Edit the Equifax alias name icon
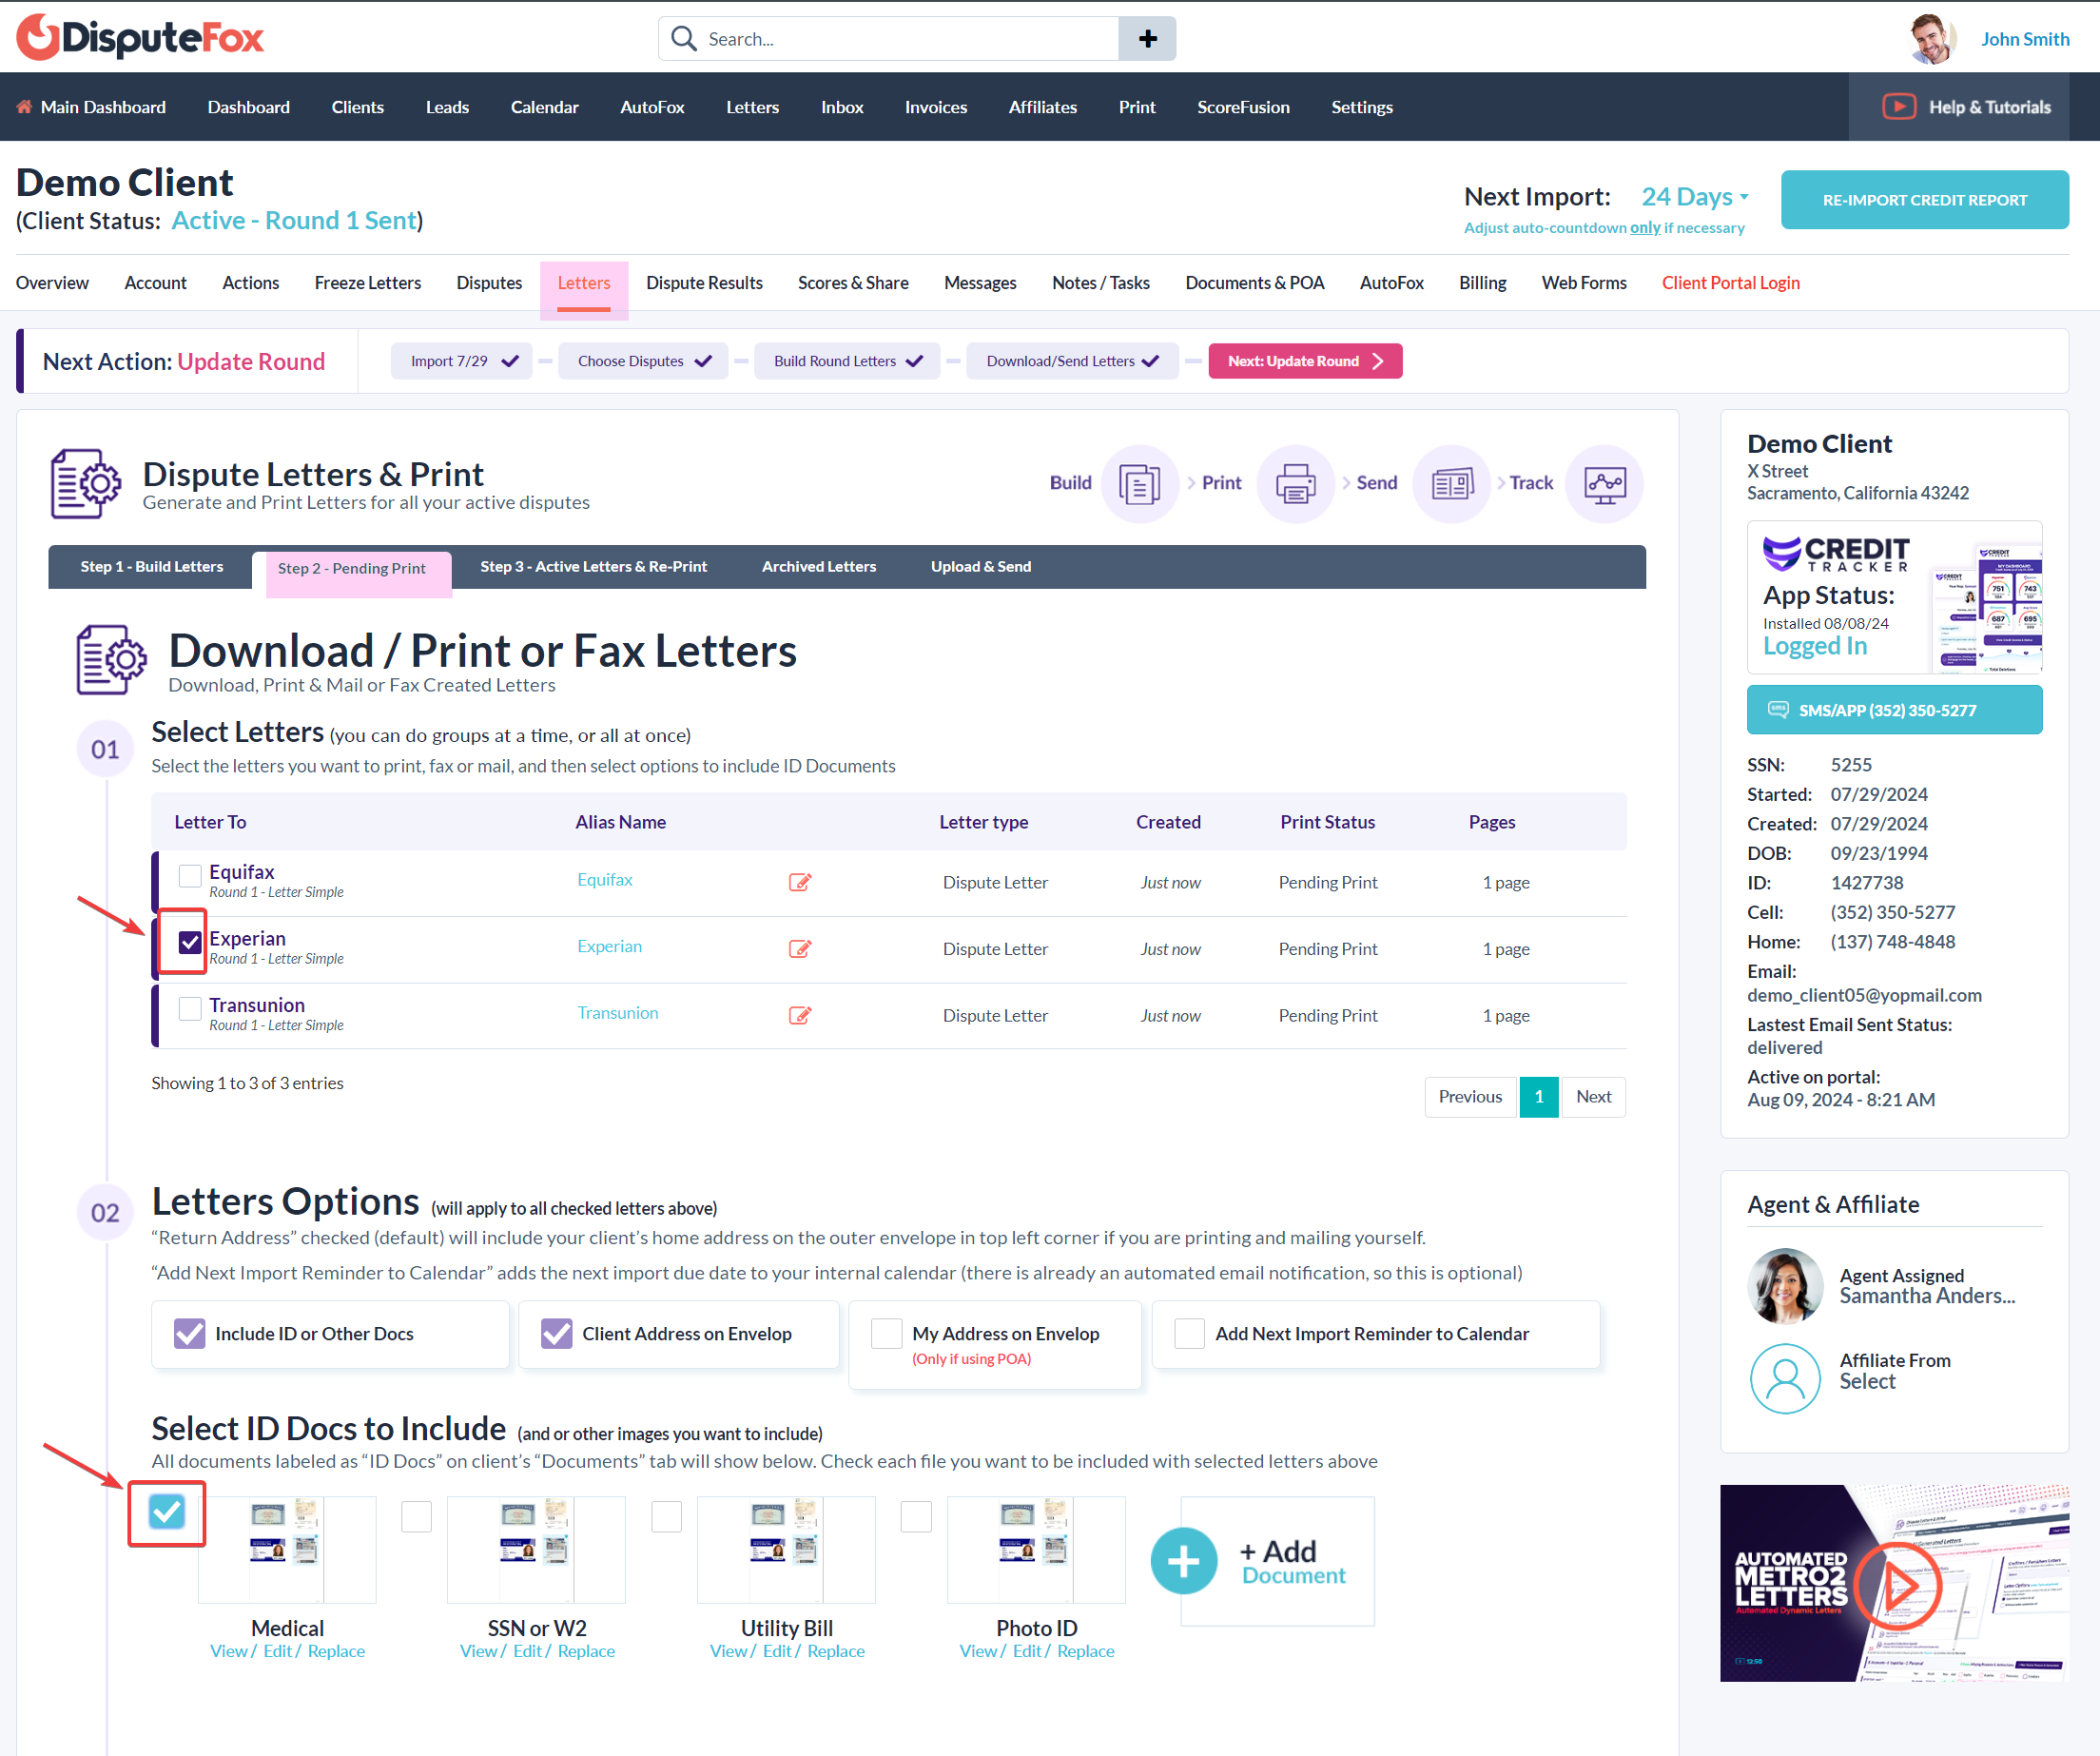This screenshot has height=1756, width=2100. (x=800, y=882)
